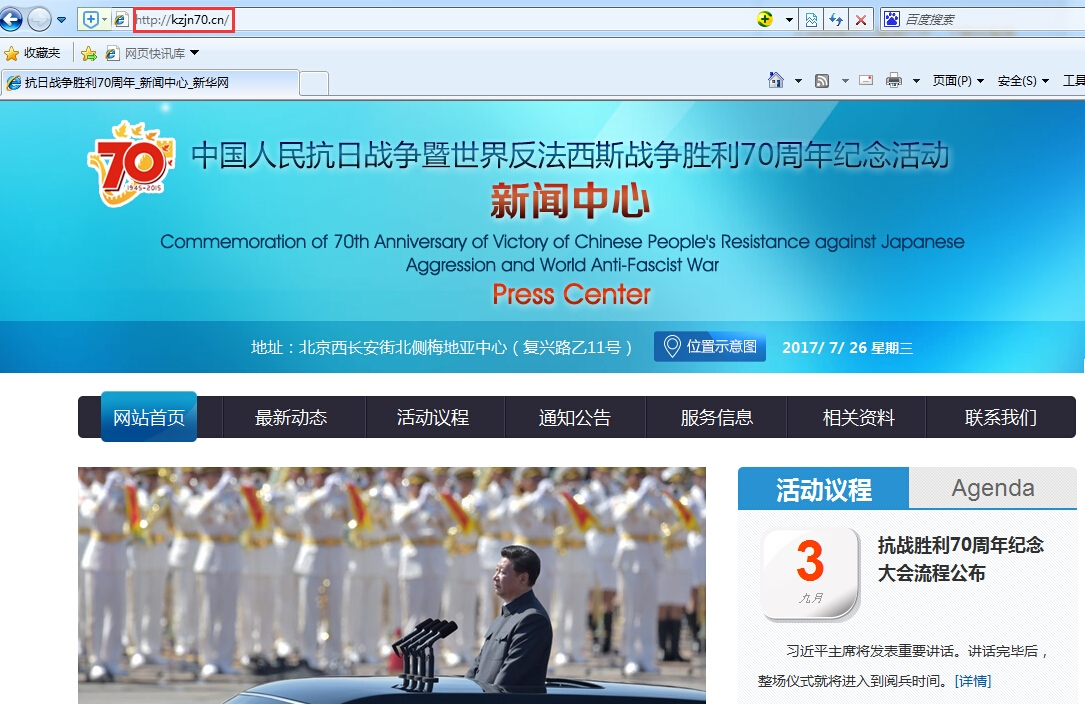
Task: Click the browser Back arrow button
Action: click(12, 18)
